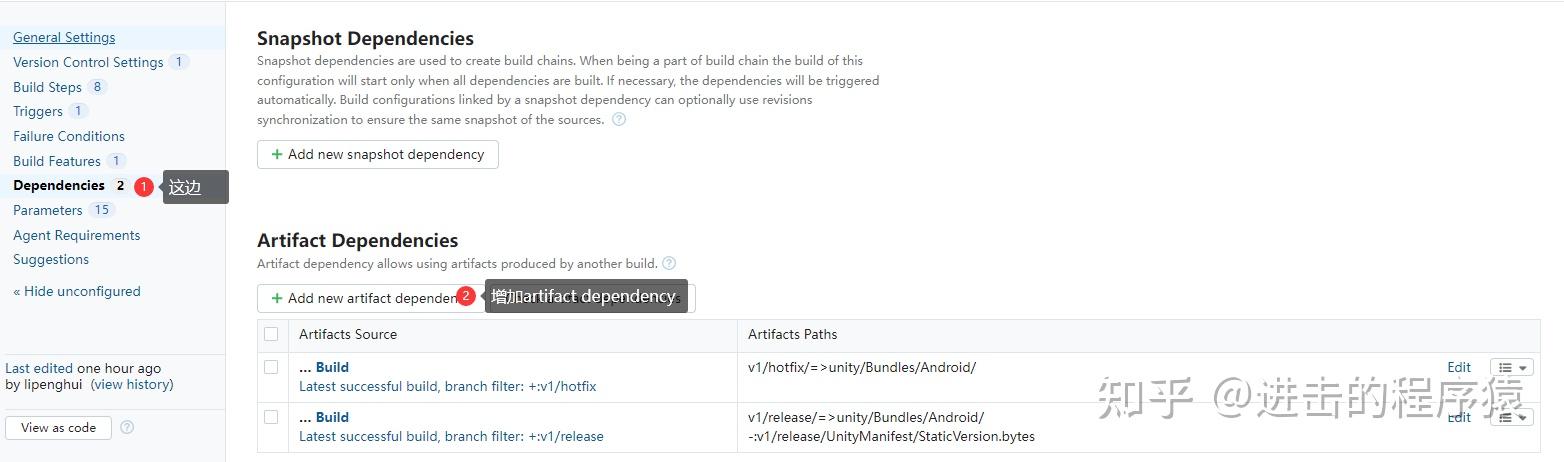Click the View as code button

58,428
